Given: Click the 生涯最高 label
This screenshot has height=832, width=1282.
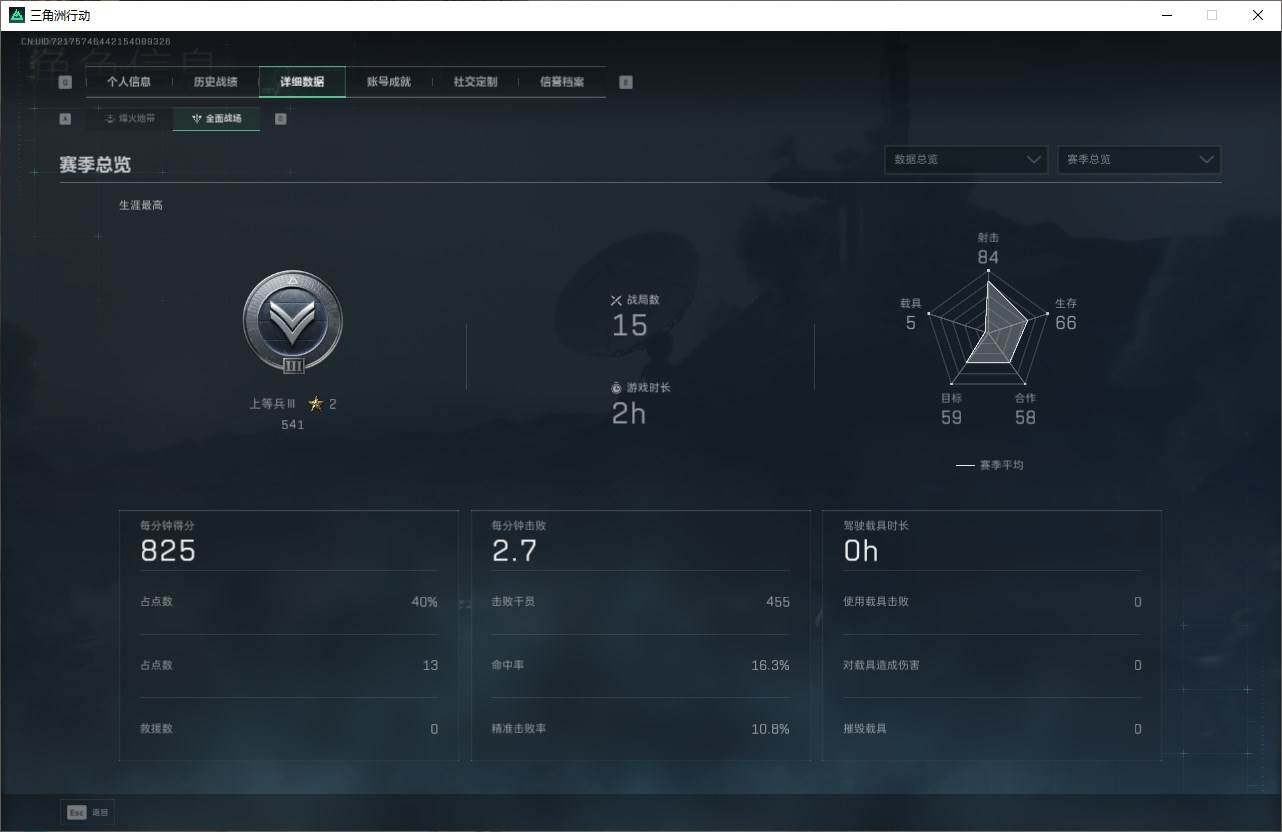Looking at the screenshot, I should click(141, 205).
